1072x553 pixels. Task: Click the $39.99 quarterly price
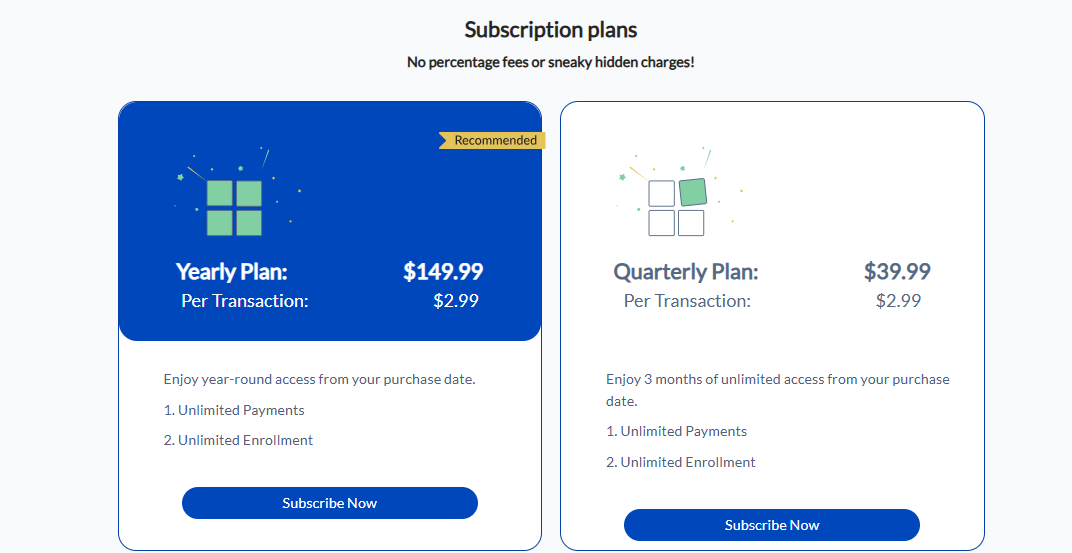(897, 271)
